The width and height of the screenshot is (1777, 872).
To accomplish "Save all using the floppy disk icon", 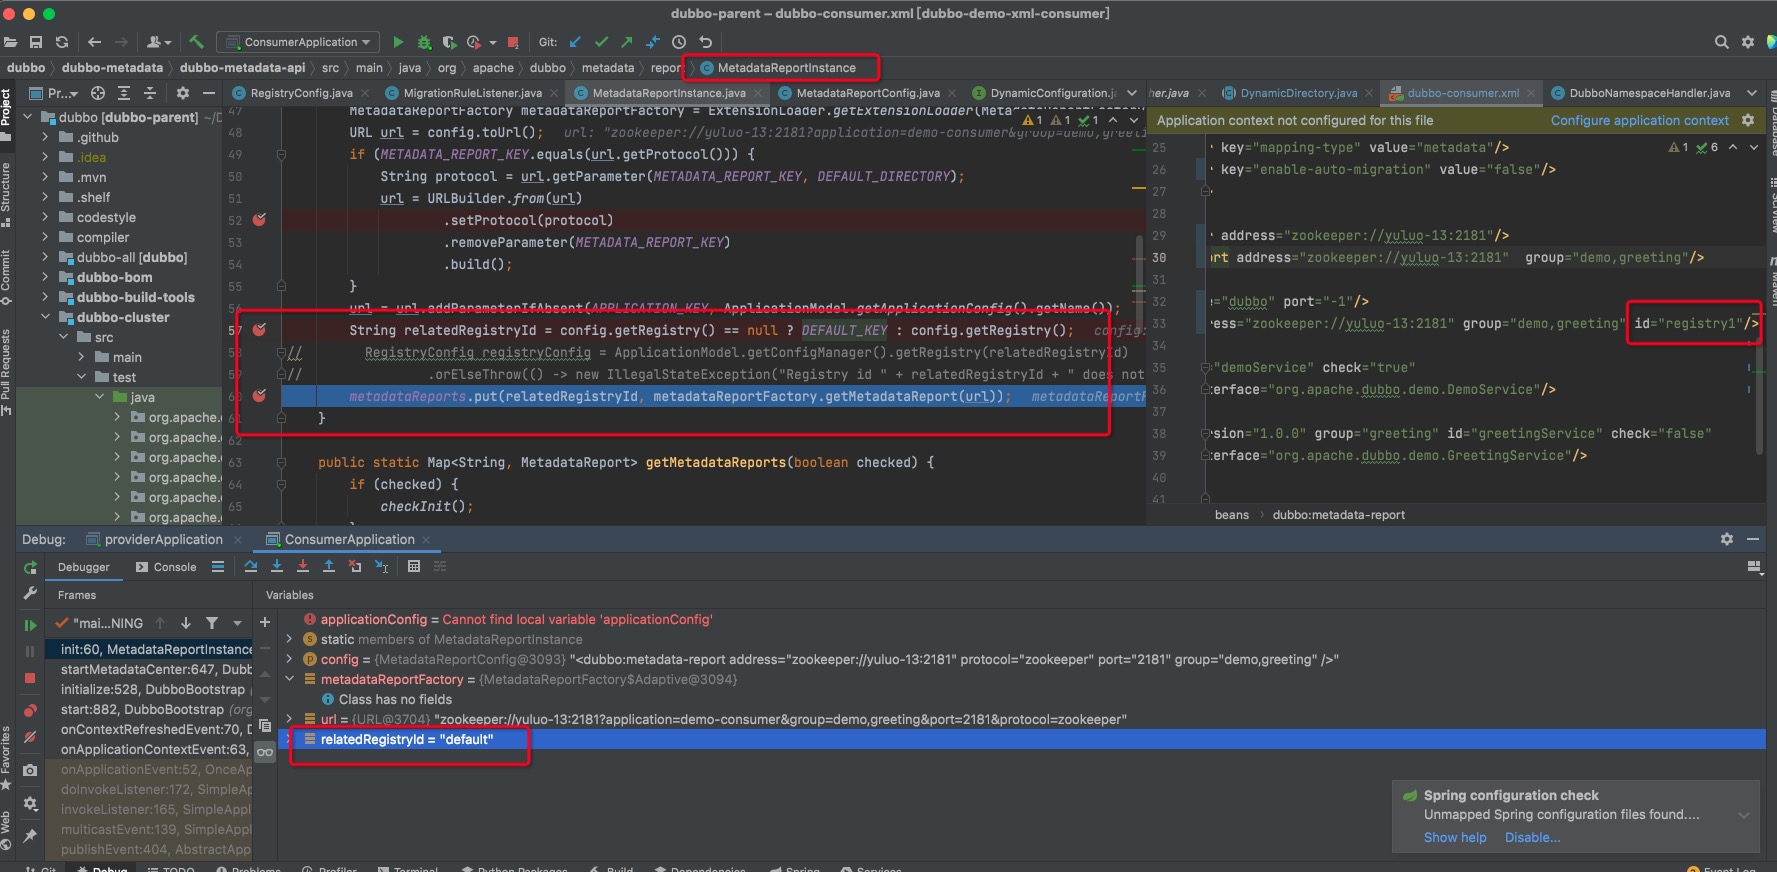I will (x=36, y=42).
